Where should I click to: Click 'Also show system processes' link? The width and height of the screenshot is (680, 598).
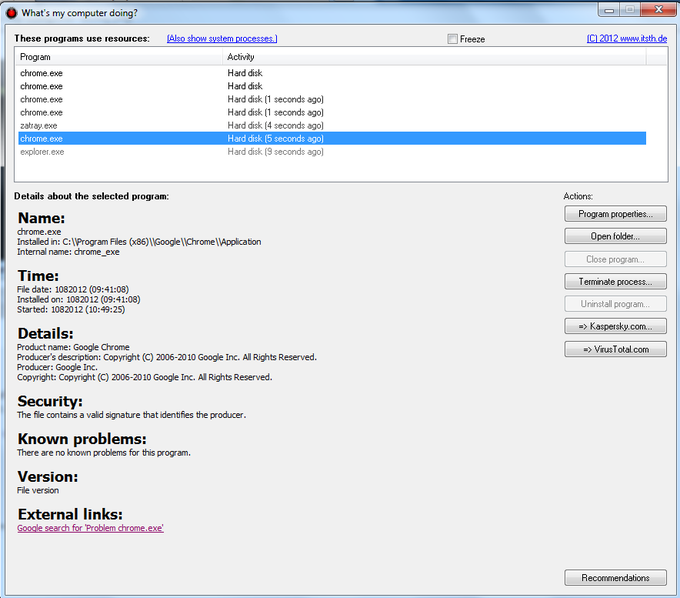(222, 39)
